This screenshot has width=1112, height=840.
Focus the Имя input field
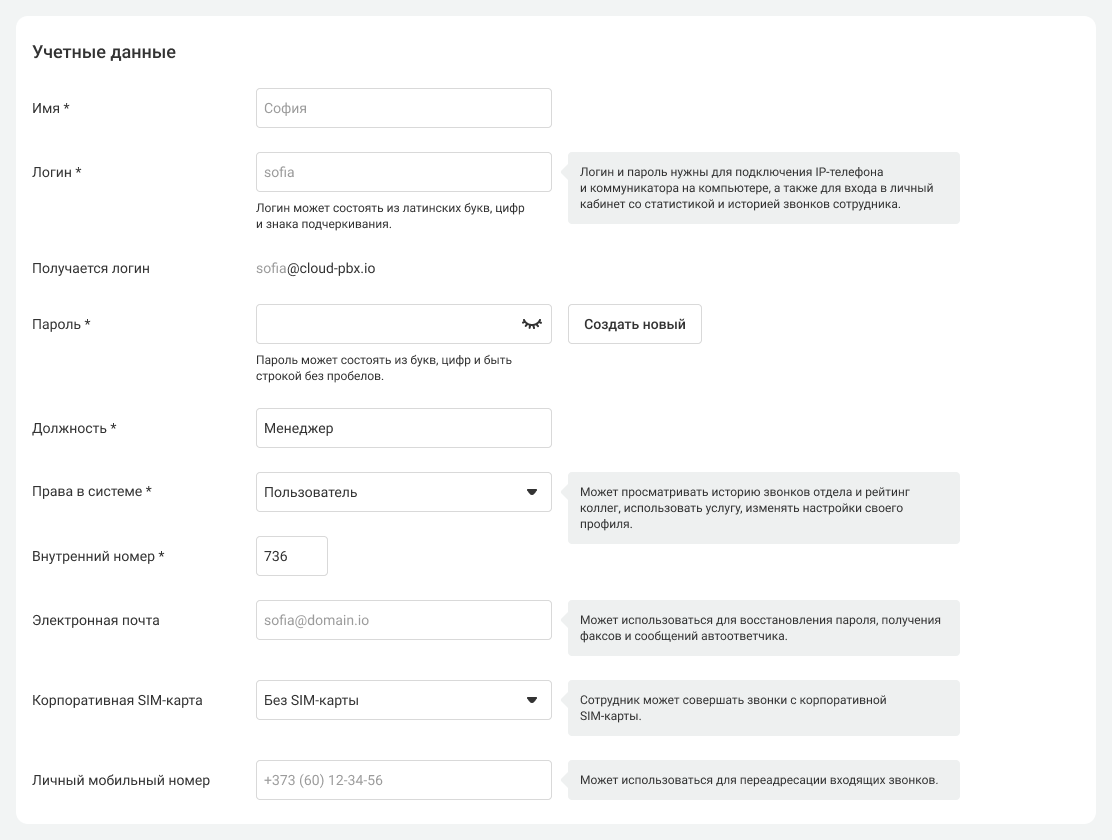pos(403,108)
